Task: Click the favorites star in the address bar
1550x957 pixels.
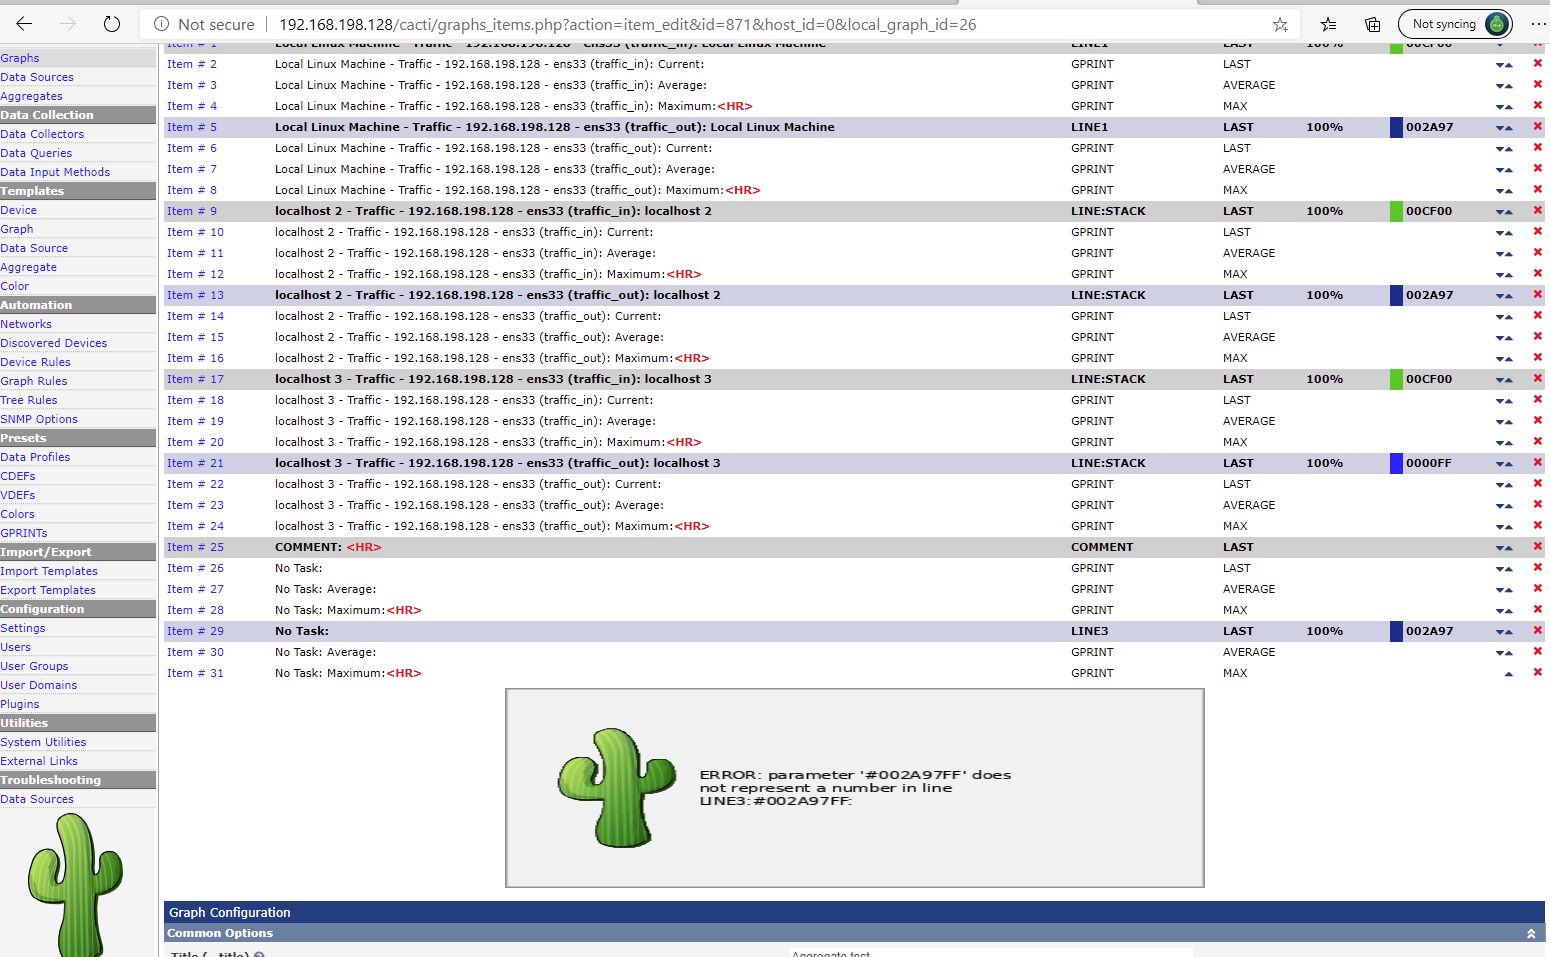Action: [1280, 24]
